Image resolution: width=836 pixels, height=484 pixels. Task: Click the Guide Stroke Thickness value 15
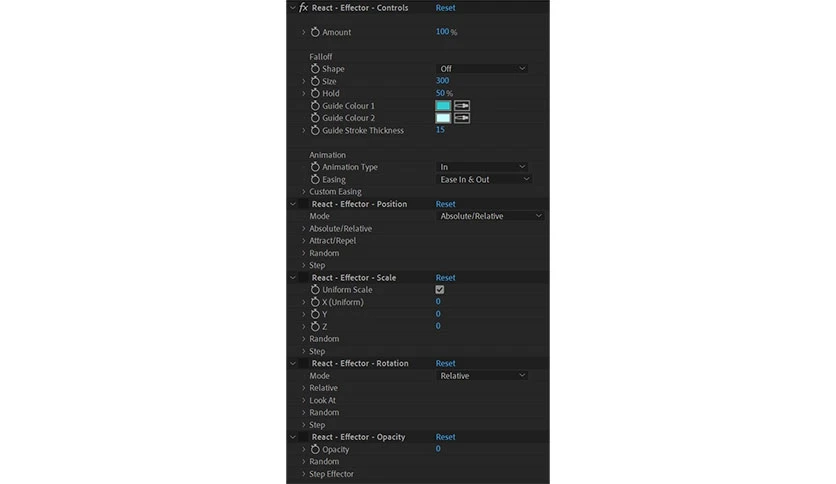pos(440,130)
